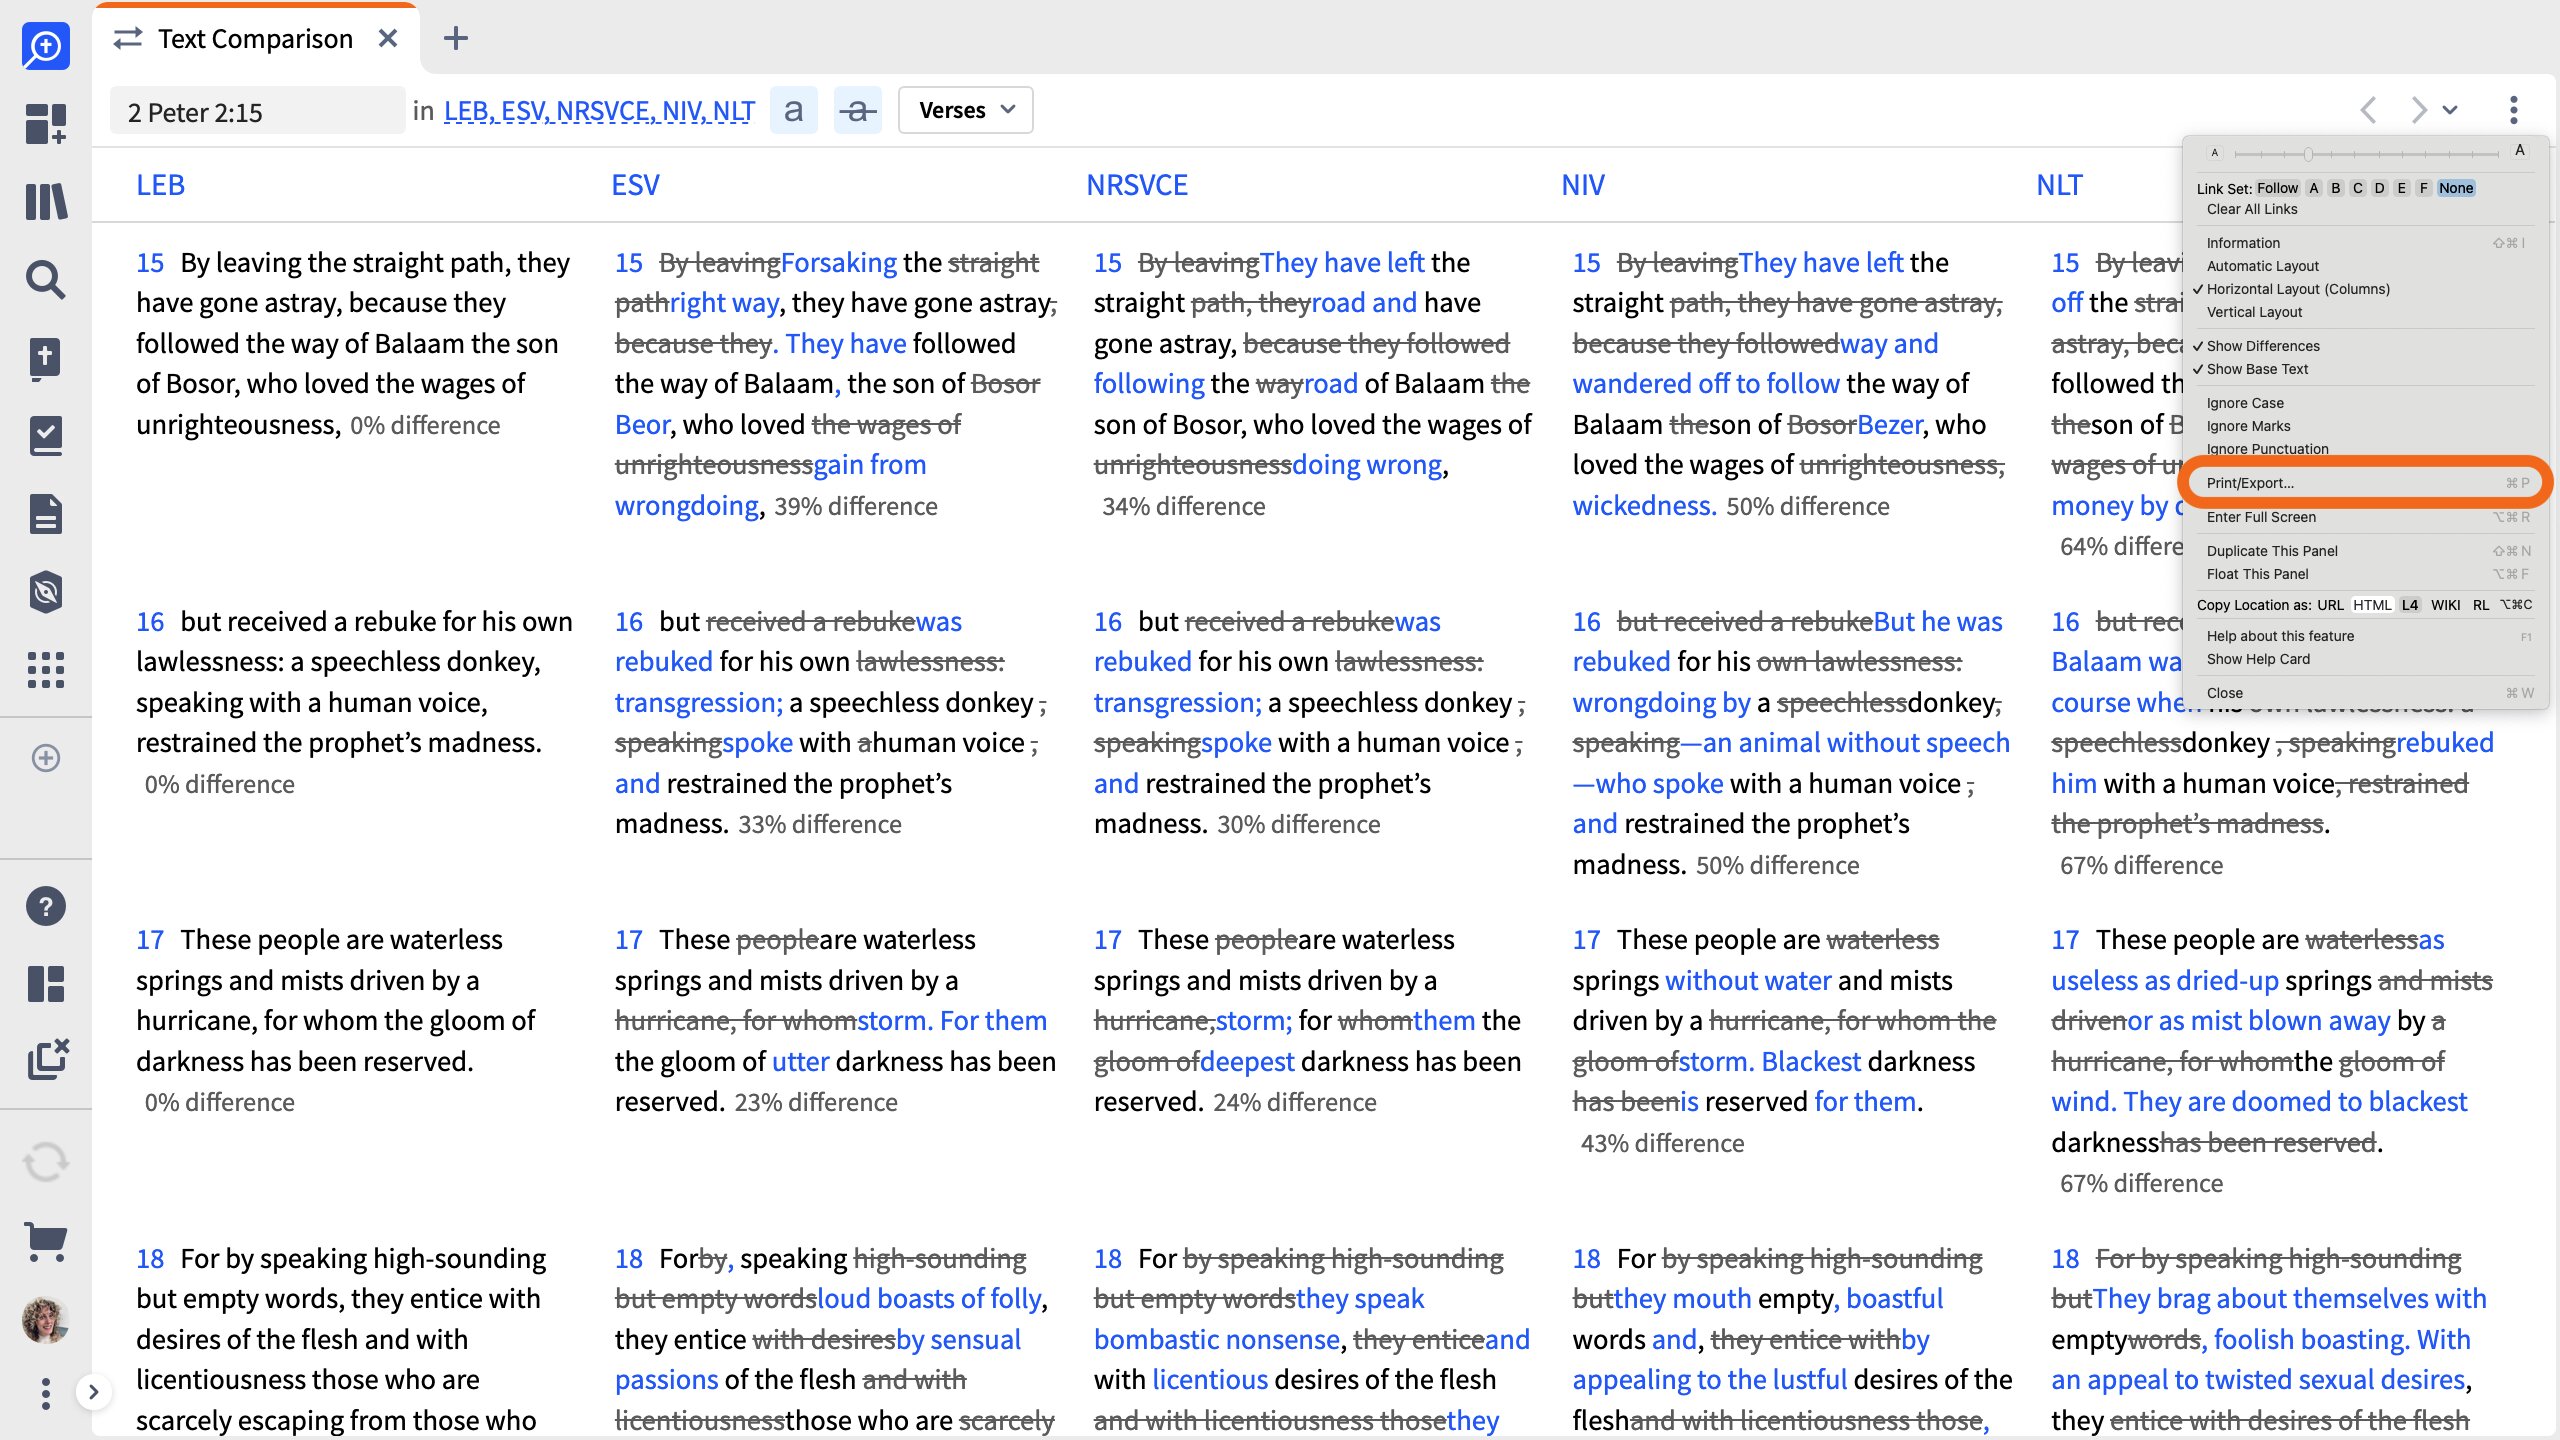Uncheck Show Base Text

point(2366,369)
